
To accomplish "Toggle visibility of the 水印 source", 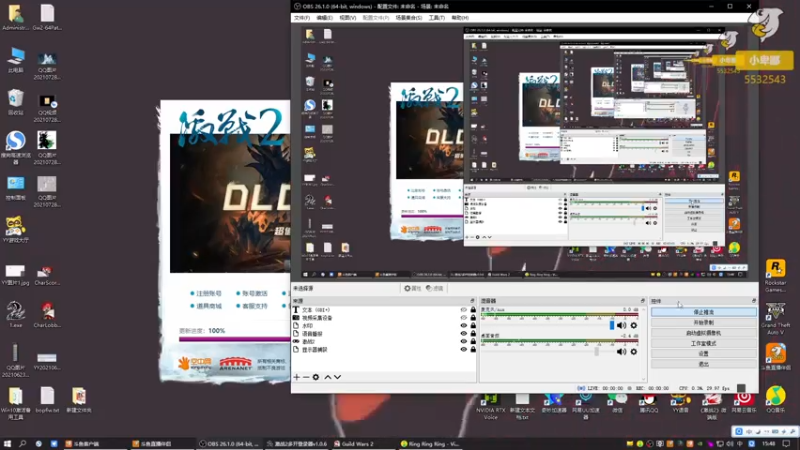I will 463,326.
